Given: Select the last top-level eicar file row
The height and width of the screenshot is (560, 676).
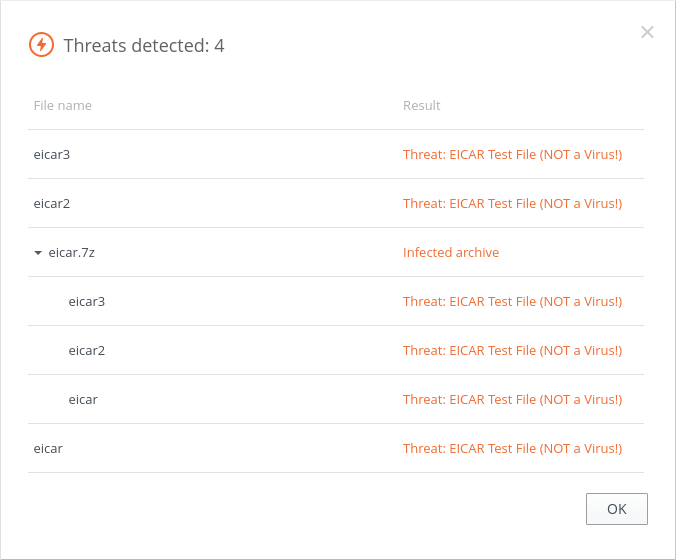Looking at the screenshot, I should pos(336,448).
